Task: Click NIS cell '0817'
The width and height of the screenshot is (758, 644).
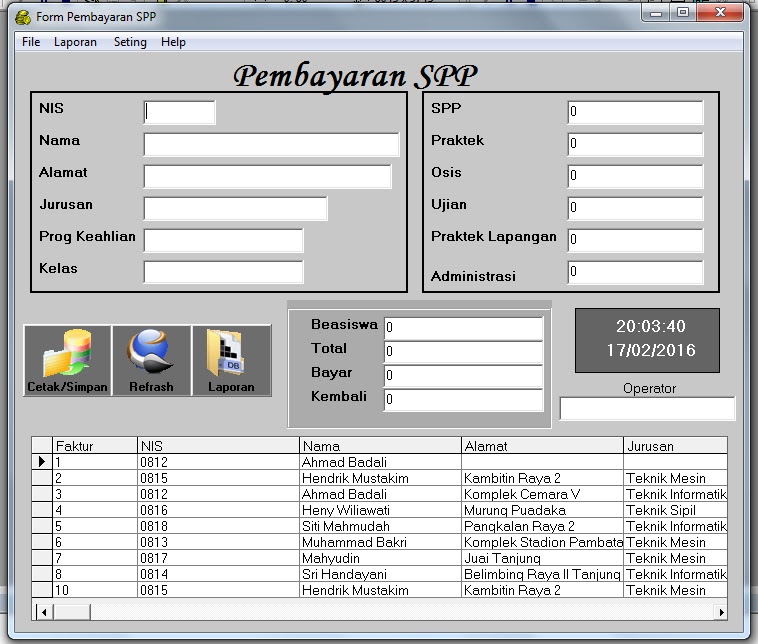Action: point(218,558)
